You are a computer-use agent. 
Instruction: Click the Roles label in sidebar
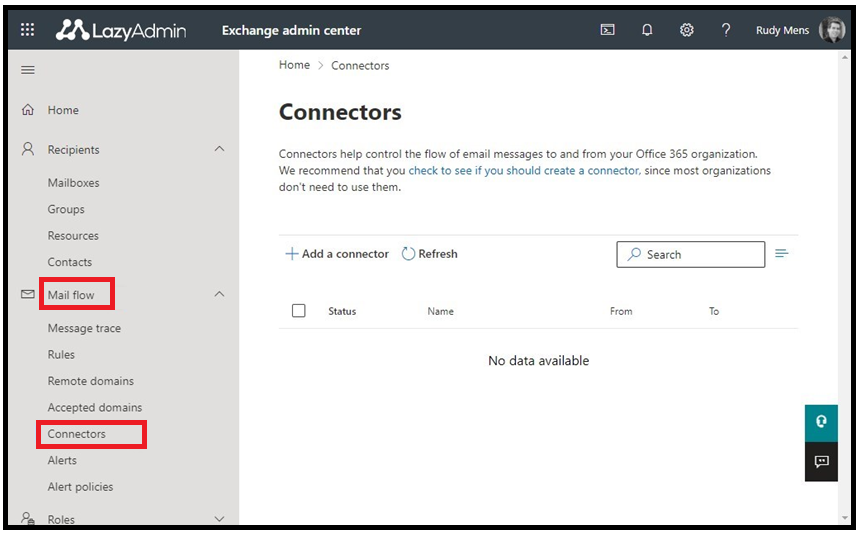click(x=61, y=519)
